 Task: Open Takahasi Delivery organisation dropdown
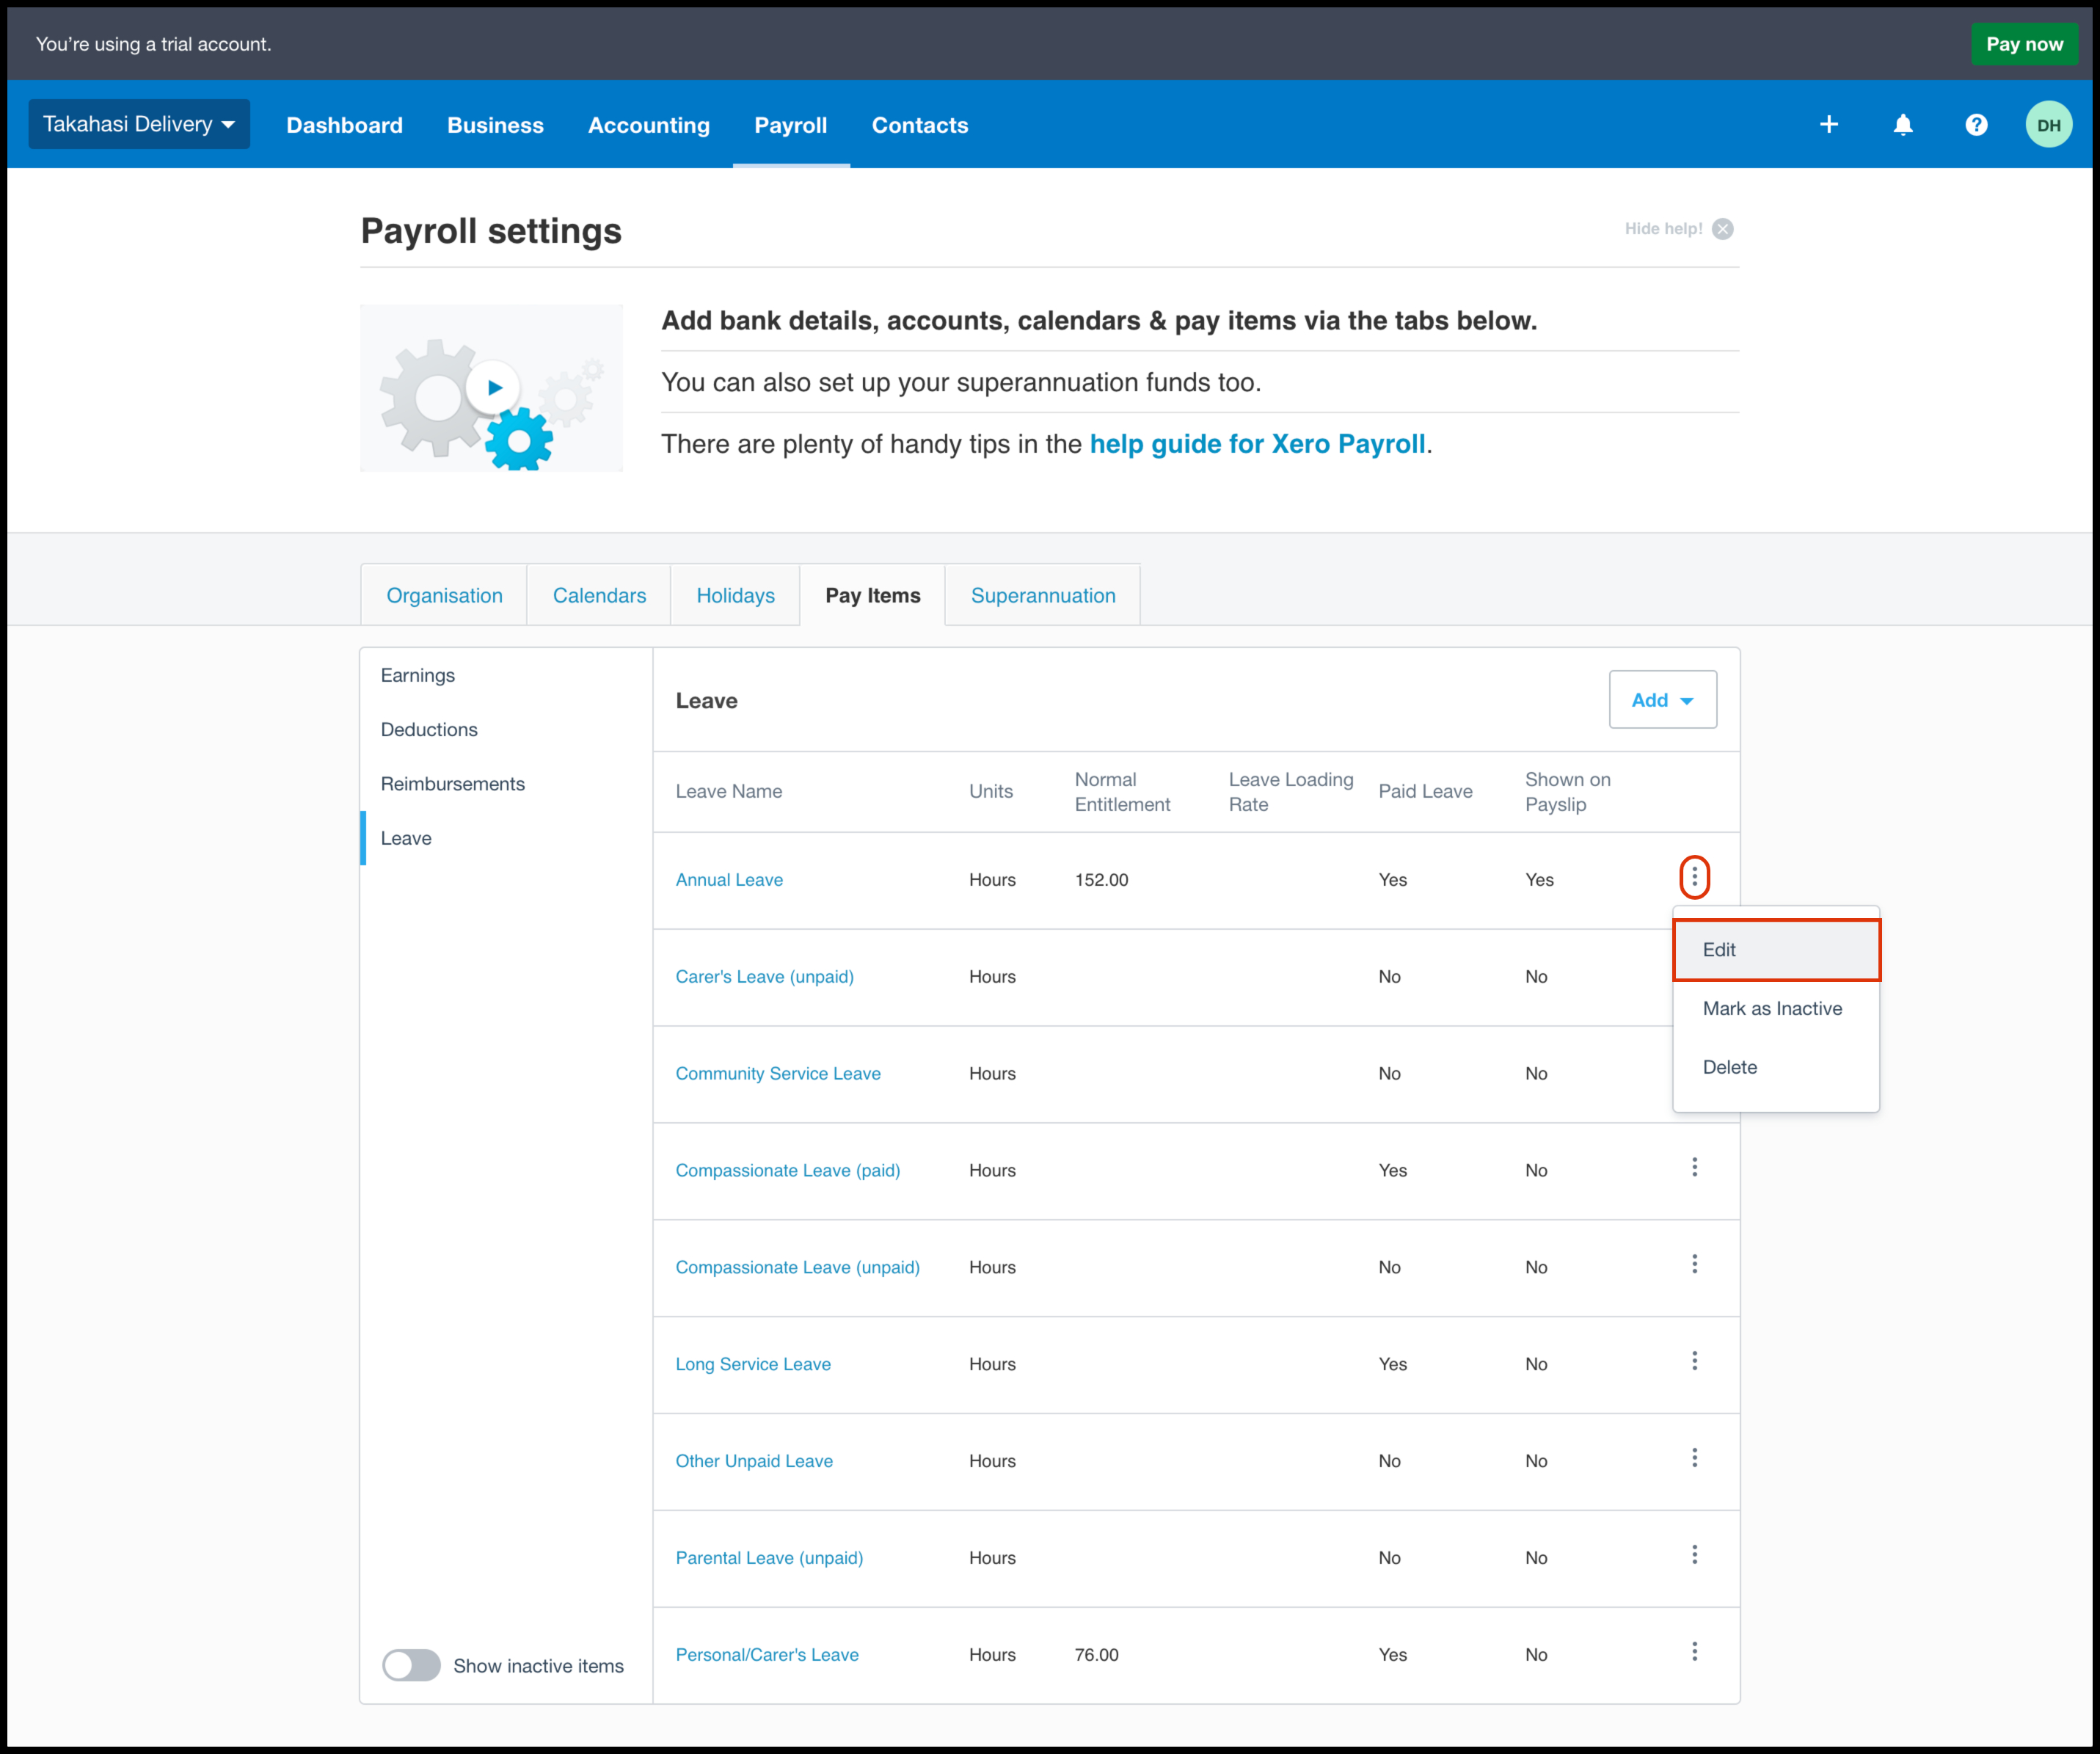139,124
